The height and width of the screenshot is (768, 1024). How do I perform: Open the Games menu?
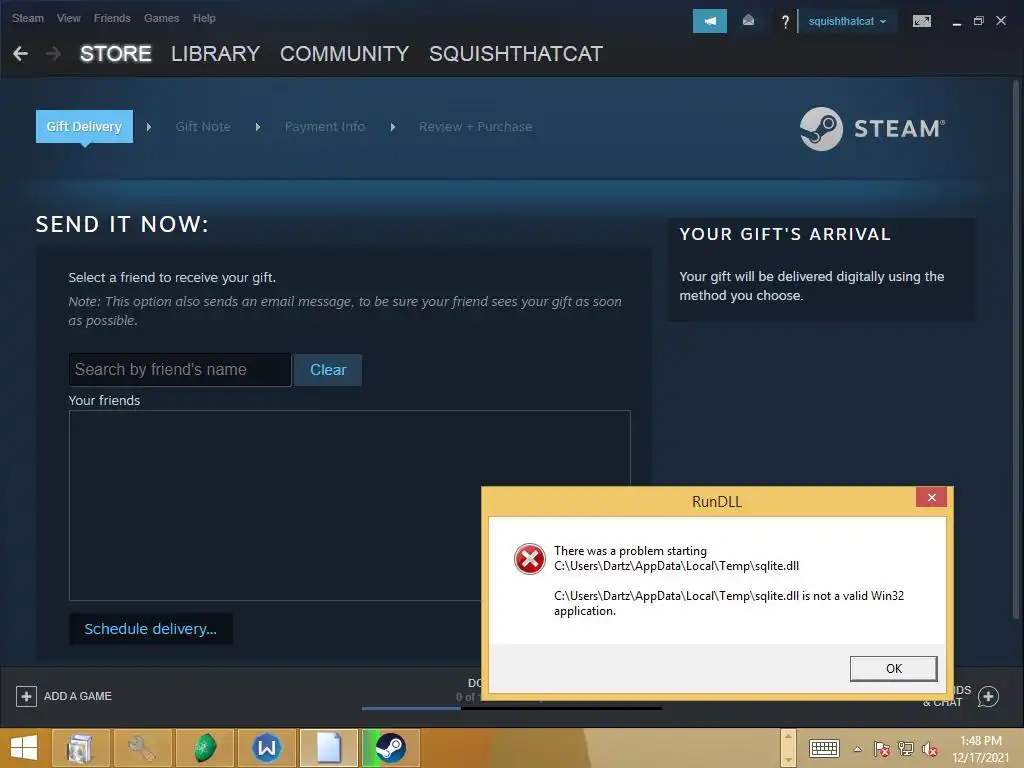(161, 18)
